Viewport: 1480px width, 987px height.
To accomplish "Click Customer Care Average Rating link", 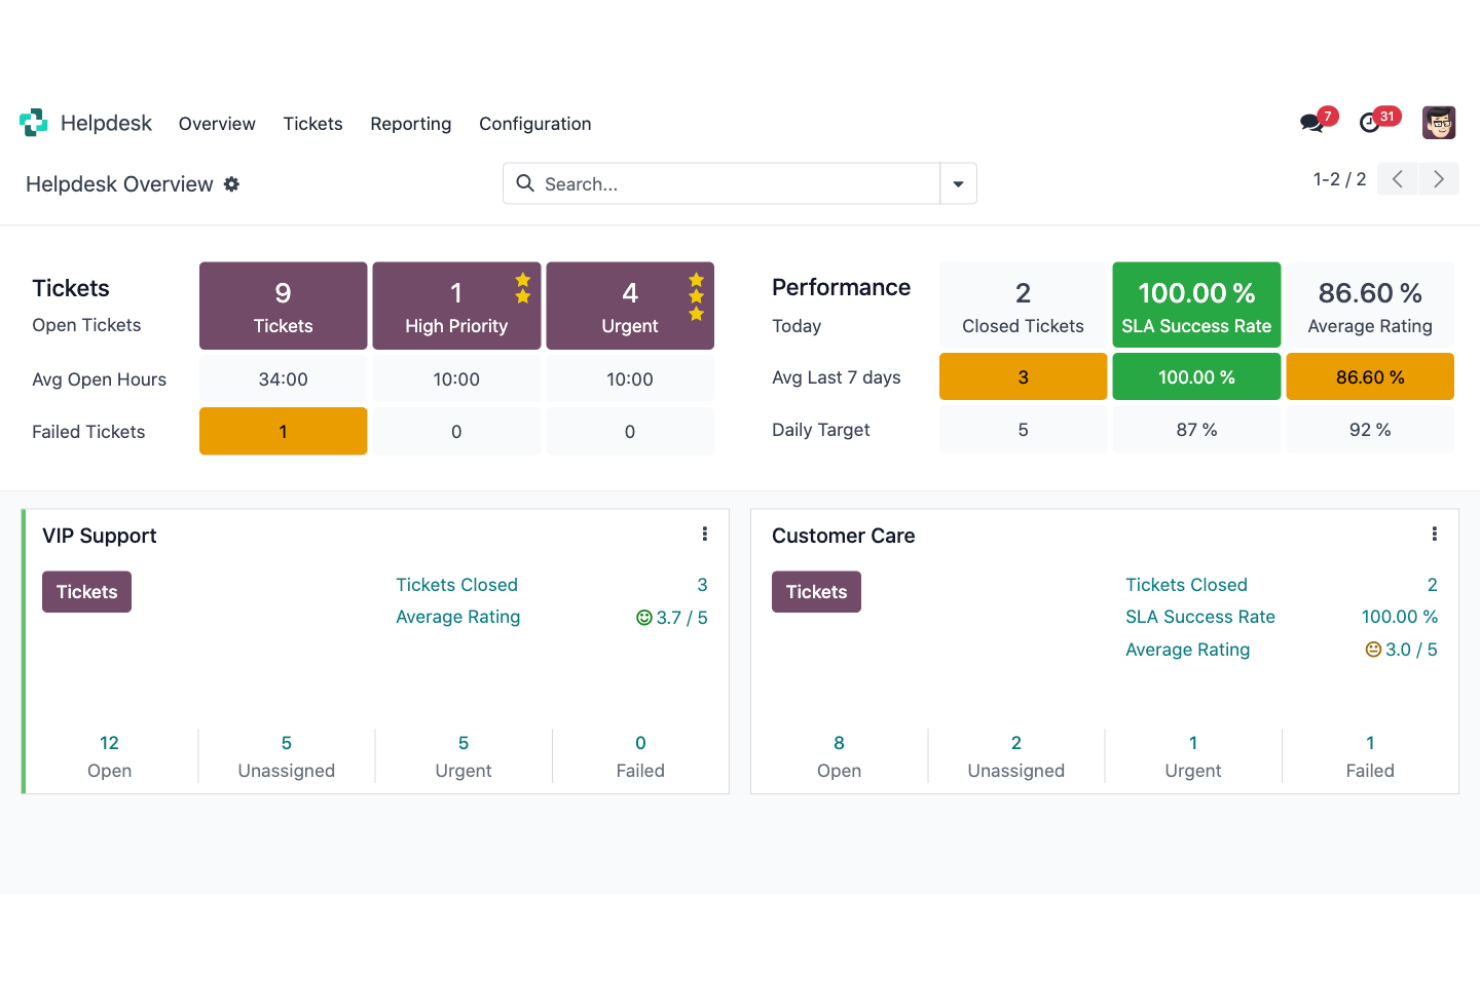I will pyautogui.click(x=1188, y=650).
